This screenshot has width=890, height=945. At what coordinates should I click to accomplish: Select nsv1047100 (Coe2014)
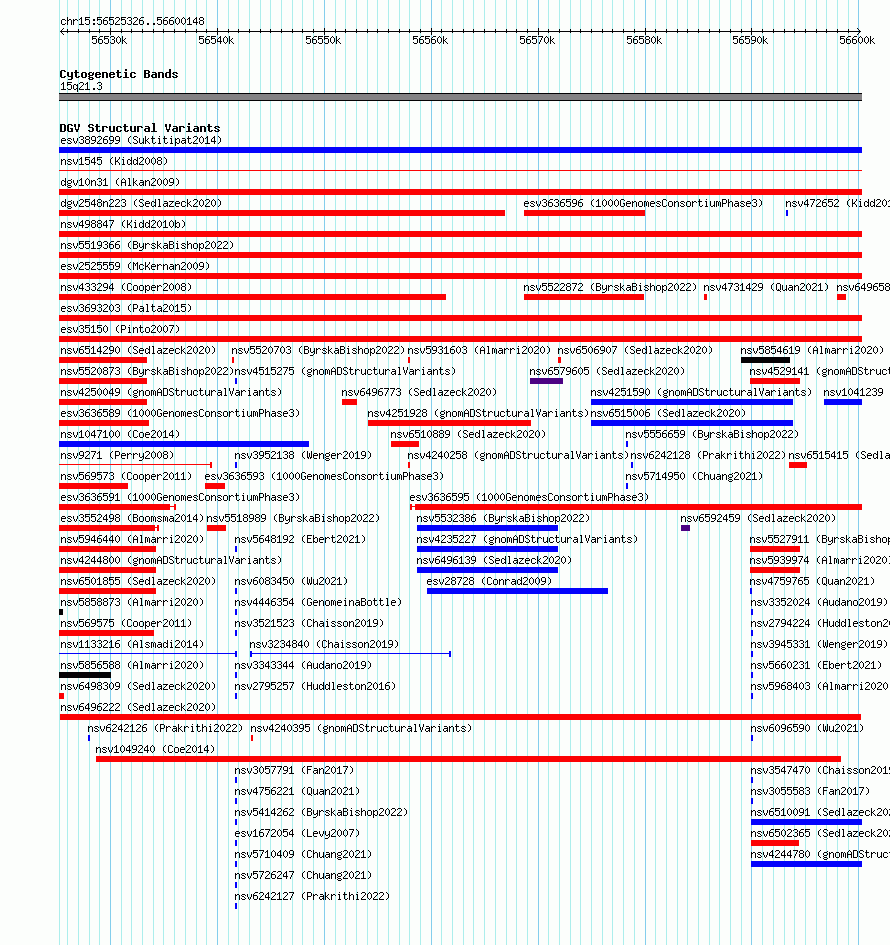120,435
